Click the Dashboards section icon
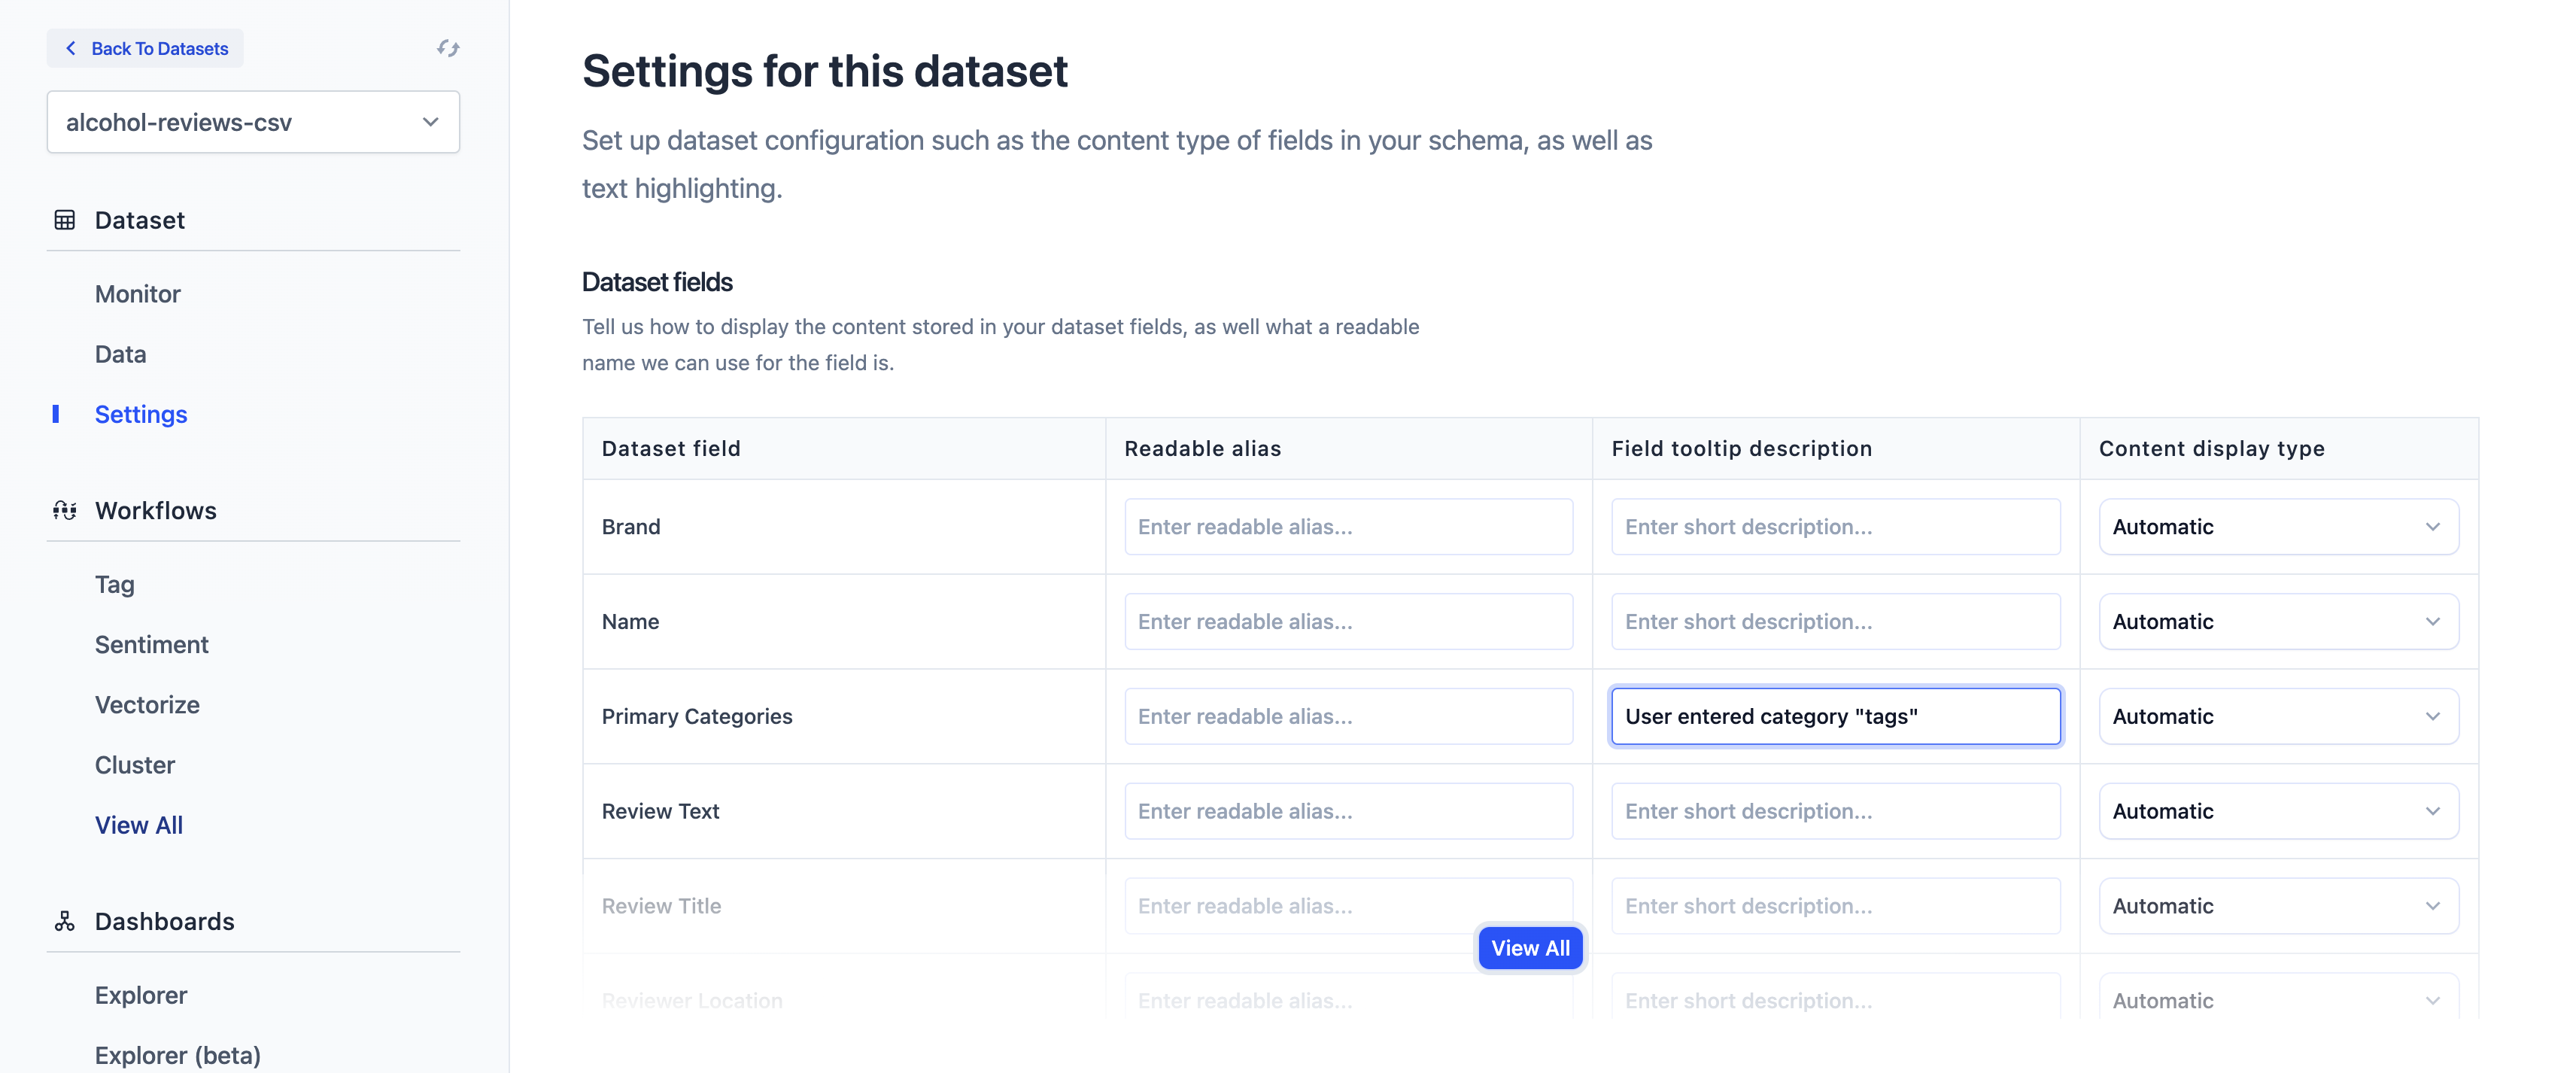2576x1073 pixels. pyautogui.click(x=65, y=921)
